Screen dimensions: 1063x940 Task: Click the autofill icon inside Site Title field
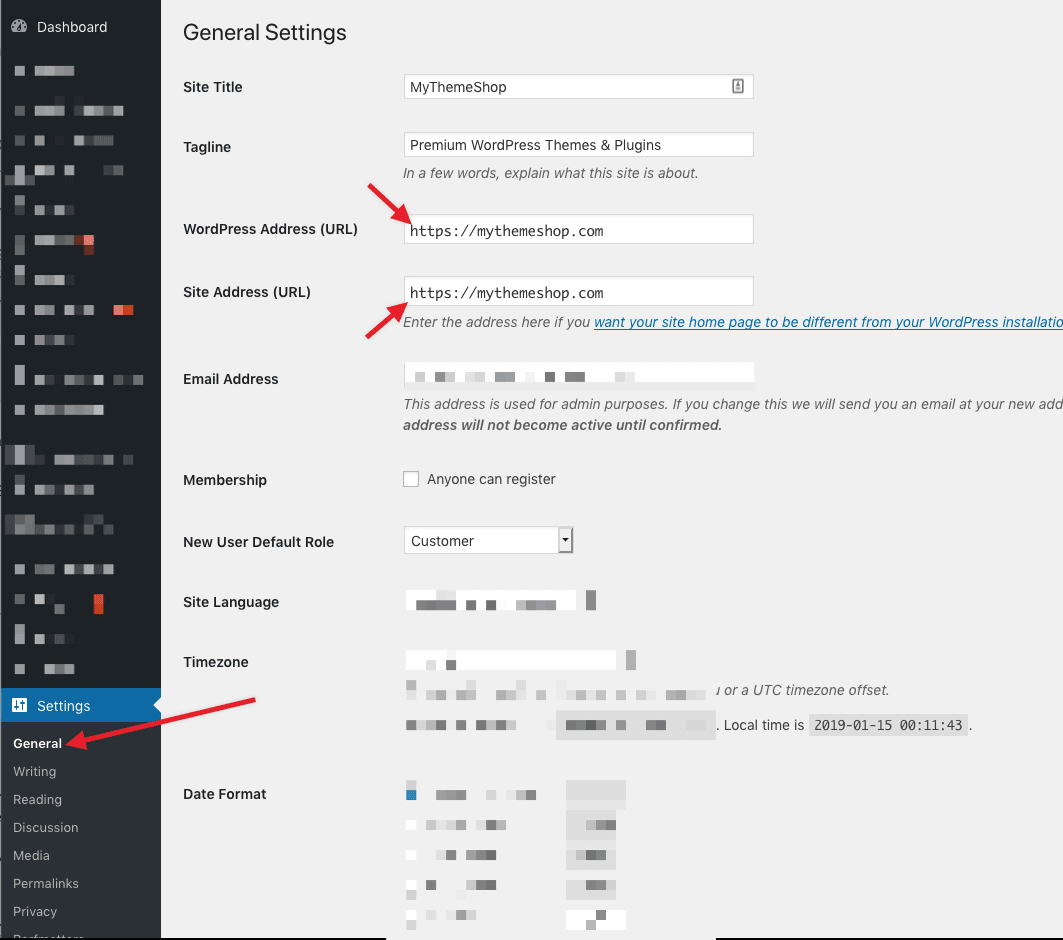tap(738, 86)
